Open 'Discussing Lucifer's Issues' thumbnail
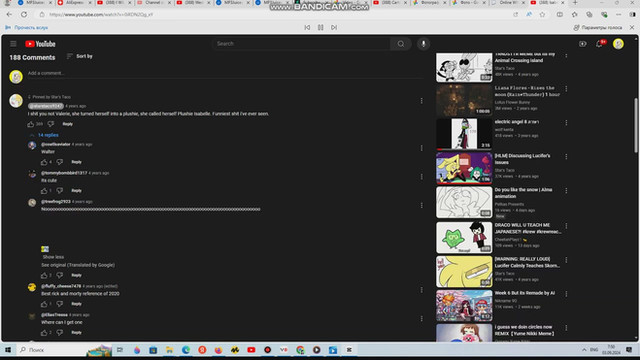Image resolution: width=640 pixels, height=360 pixels. click(464, 168)
